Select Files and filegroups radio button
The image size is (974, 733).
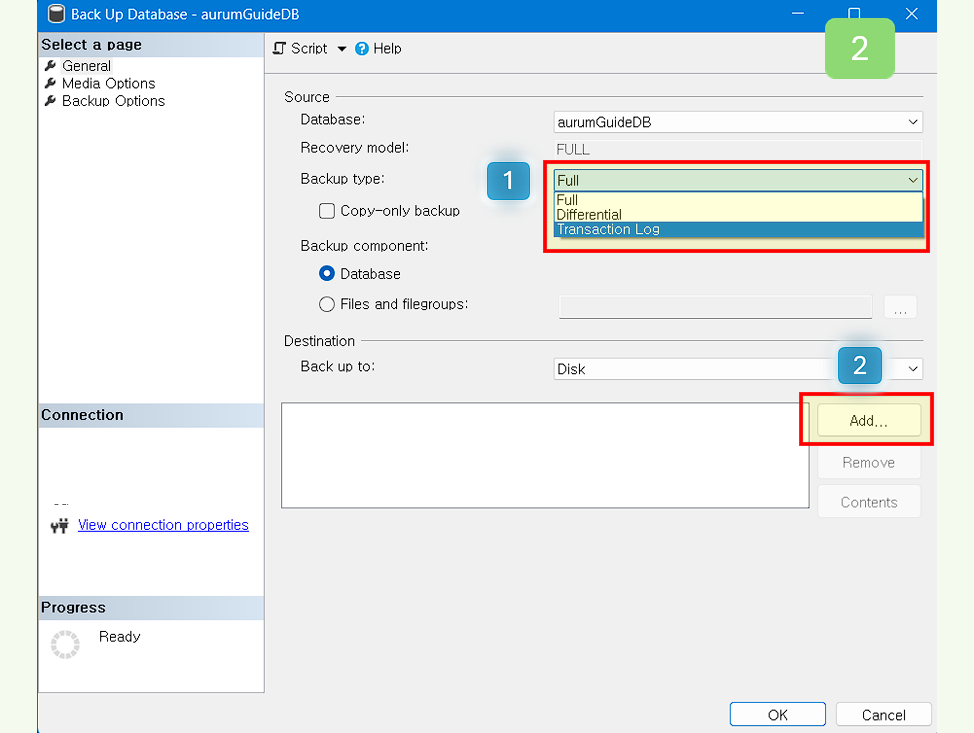click(x=327, y=304)
